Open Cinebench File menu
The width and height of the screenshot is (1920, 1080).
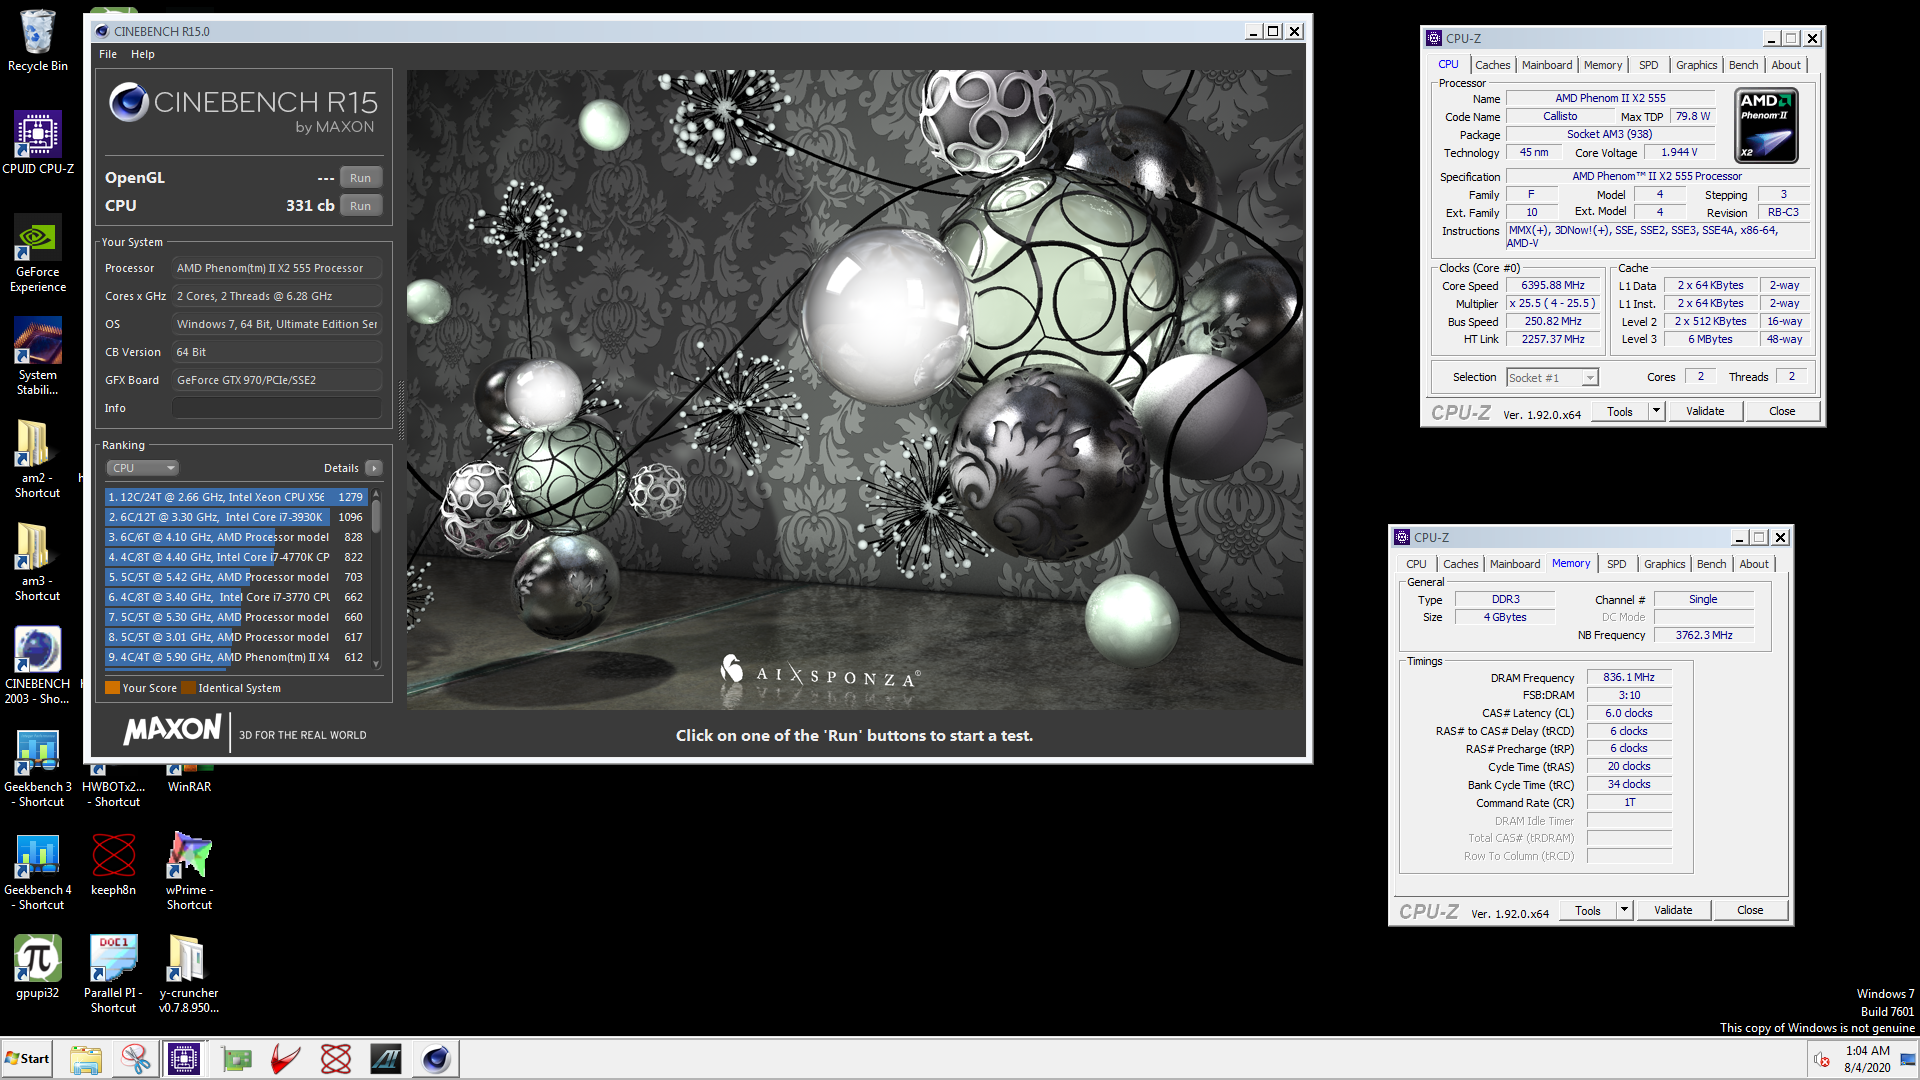click(108, 54)
